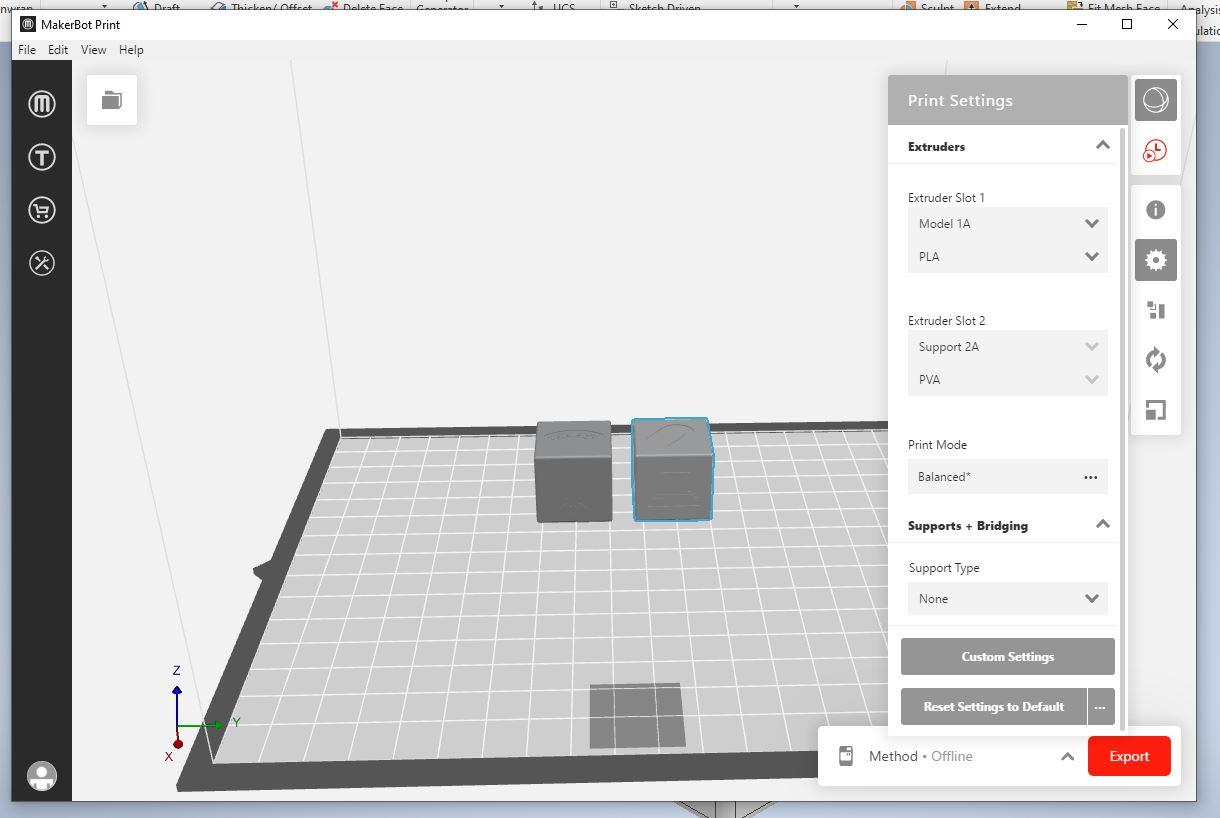Click the red Export button
The height and width of the screenshot is (818, 1220).
tap(1129, 756)
